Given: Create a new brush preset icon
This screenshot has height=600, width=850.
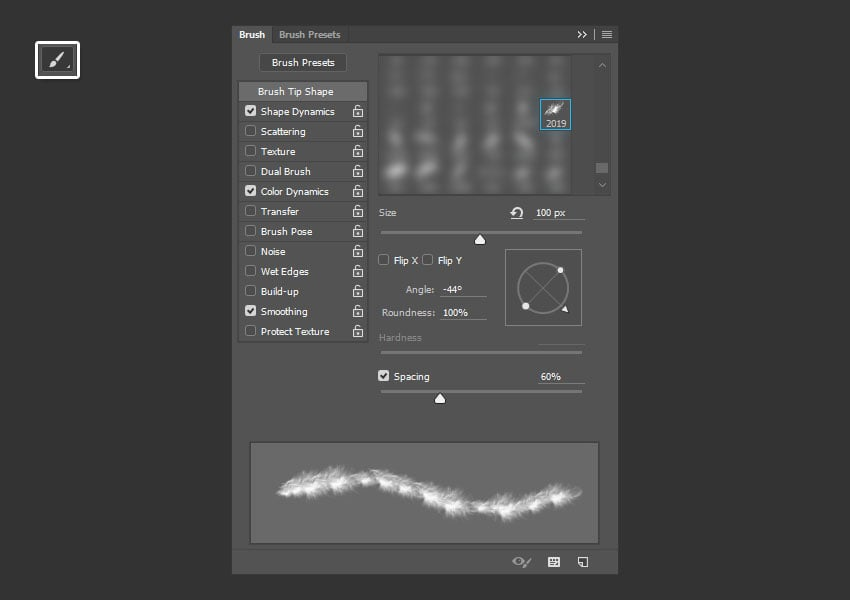Looking at the screenshot, I should [583, 562].
